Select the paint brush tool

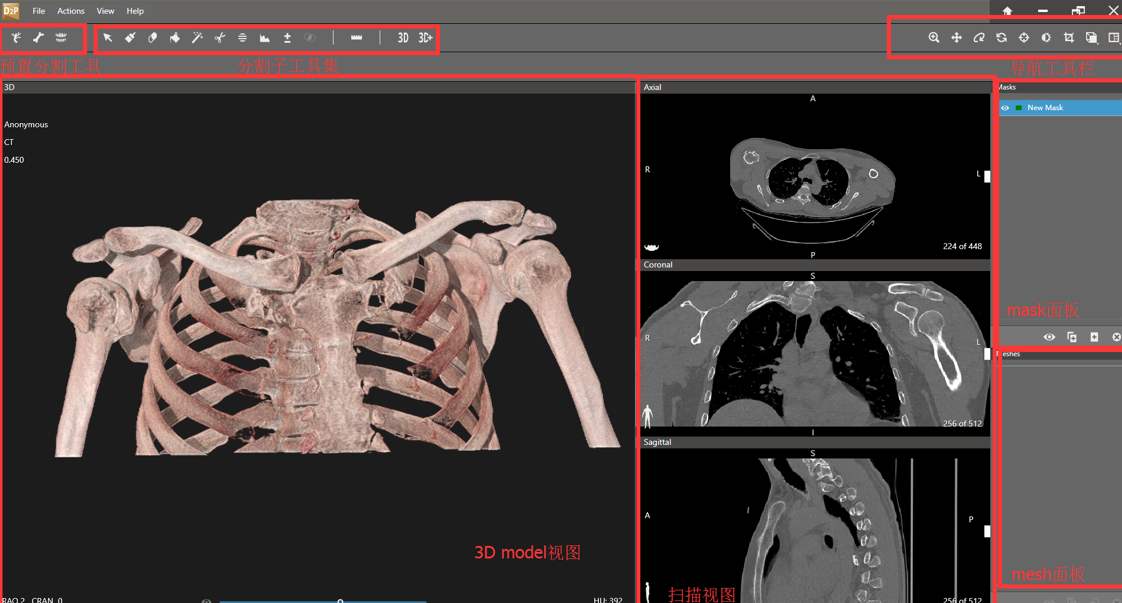pyautogui.click(x=130, y=38)
